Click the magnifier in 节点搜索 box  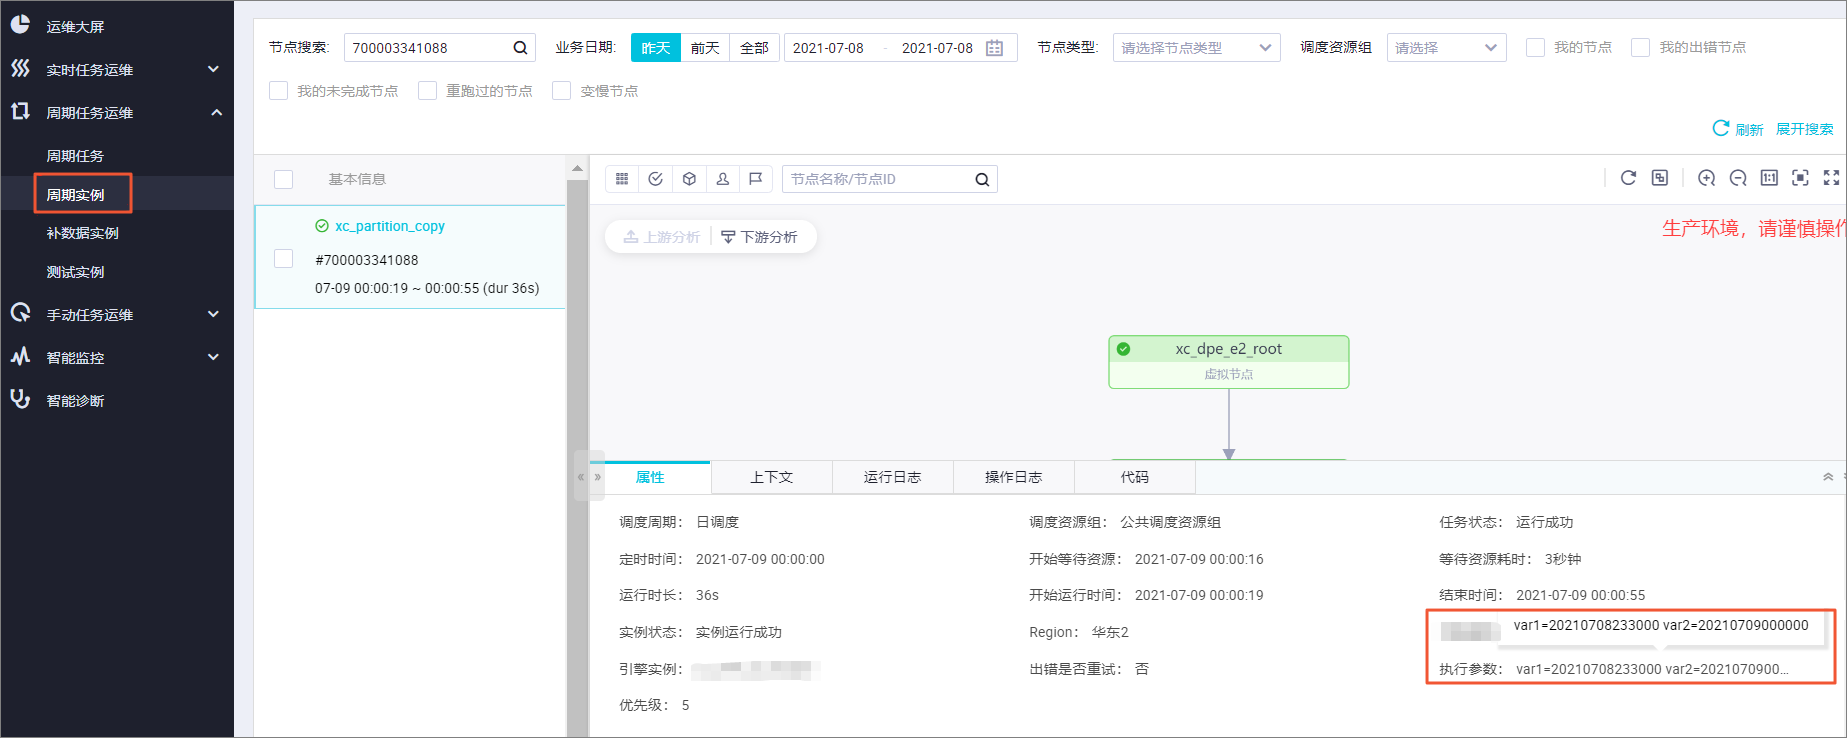click(520, 48)
